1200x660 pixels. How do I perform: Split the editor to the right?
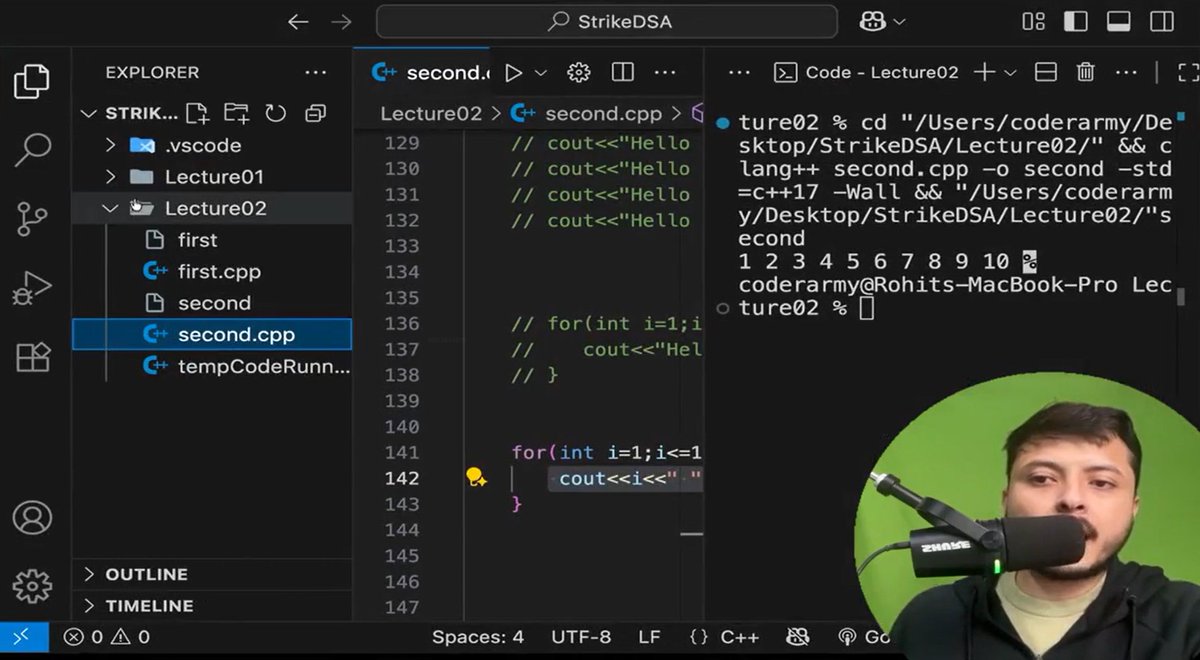point(622,72)
